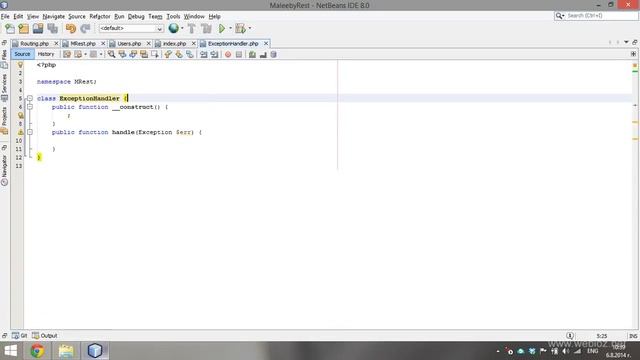
Task: Click the hint lightbulb on line 1
Action: [x=20, y=65]
